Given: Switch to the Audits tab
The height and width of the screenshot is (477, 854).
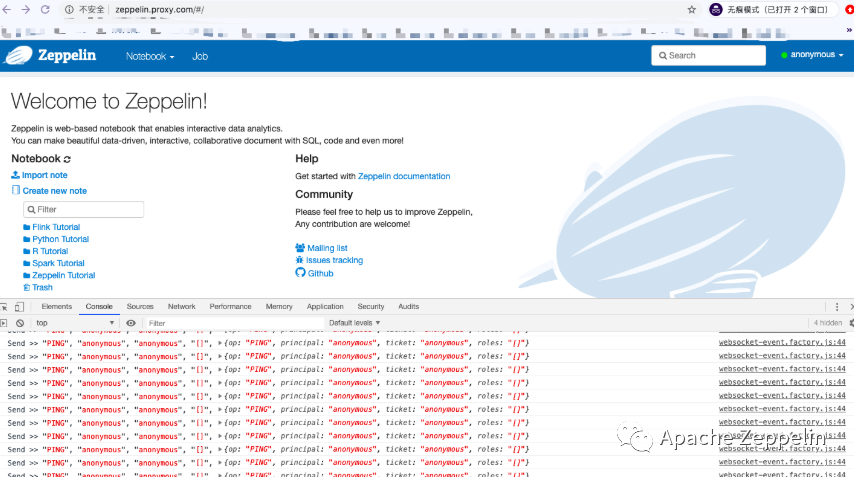Looking at the screenshot, I should 408,307.
